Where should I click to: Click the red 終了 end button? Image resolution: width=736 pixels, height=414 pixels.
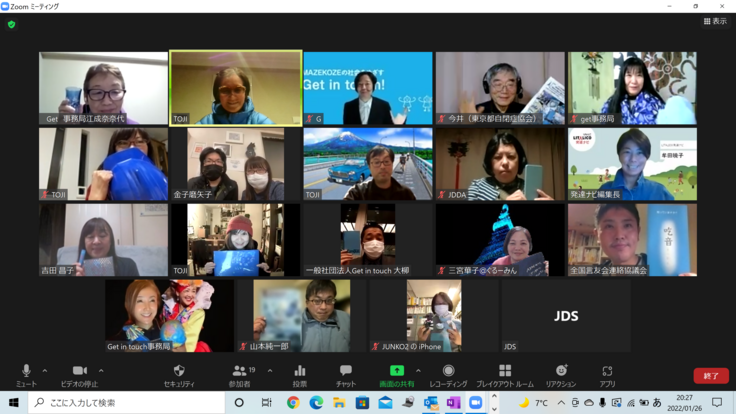click(x=711, y=376)
